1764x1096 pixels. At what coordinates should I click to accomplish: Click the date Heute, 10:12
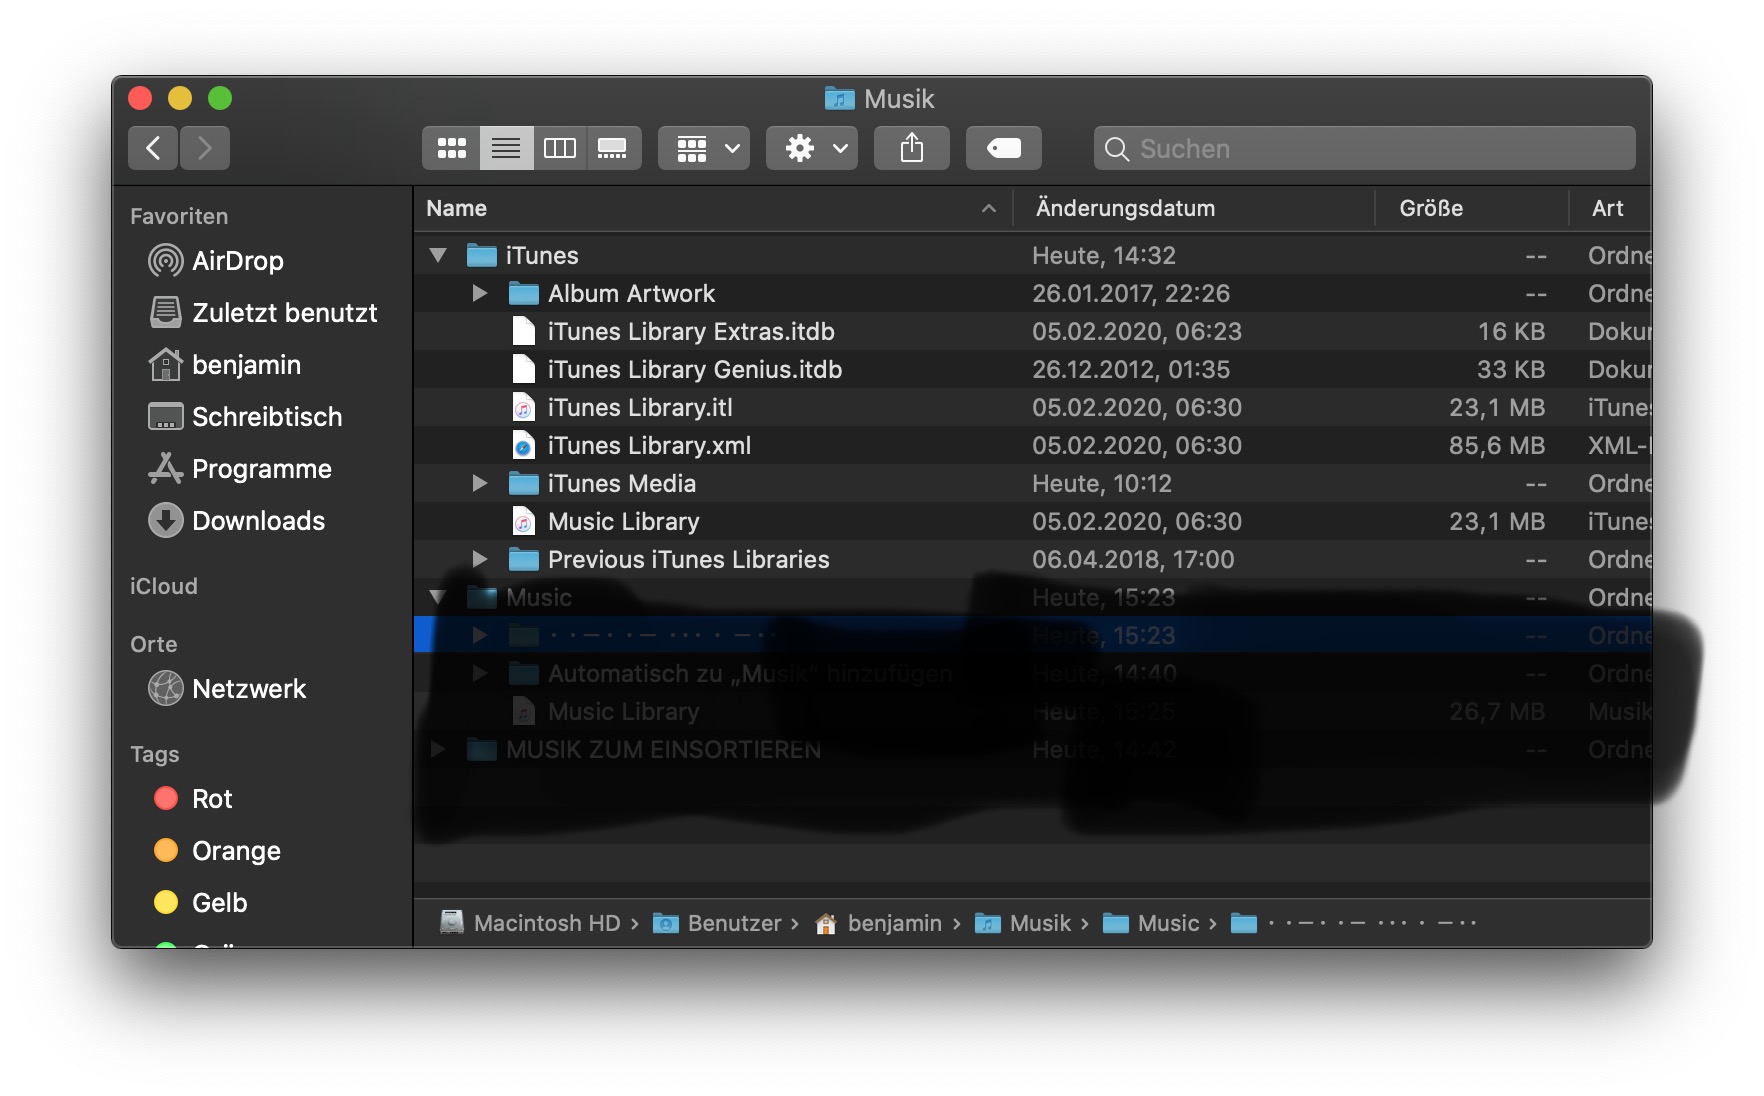1102,484
